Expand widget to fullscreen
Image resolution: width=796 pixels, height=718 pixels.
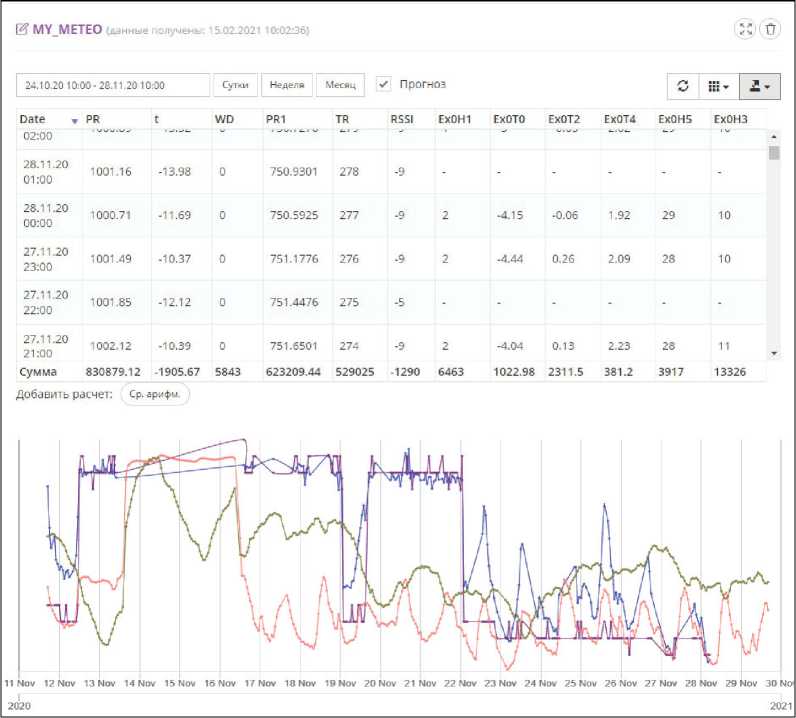coord(745,29)
